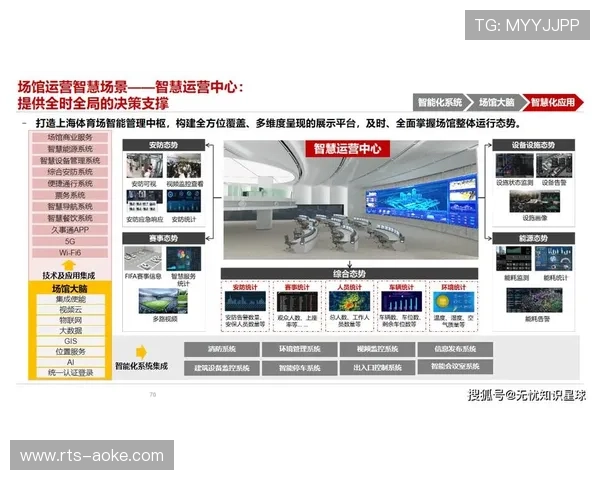Click the Wi-Fi6 item
Screen dimensions: 600x480
70,253
